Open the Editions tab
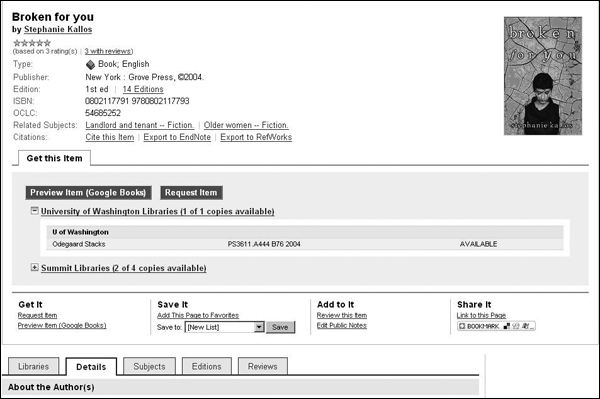This screenshot has height=399, width=600. click(x=207, y=366)
